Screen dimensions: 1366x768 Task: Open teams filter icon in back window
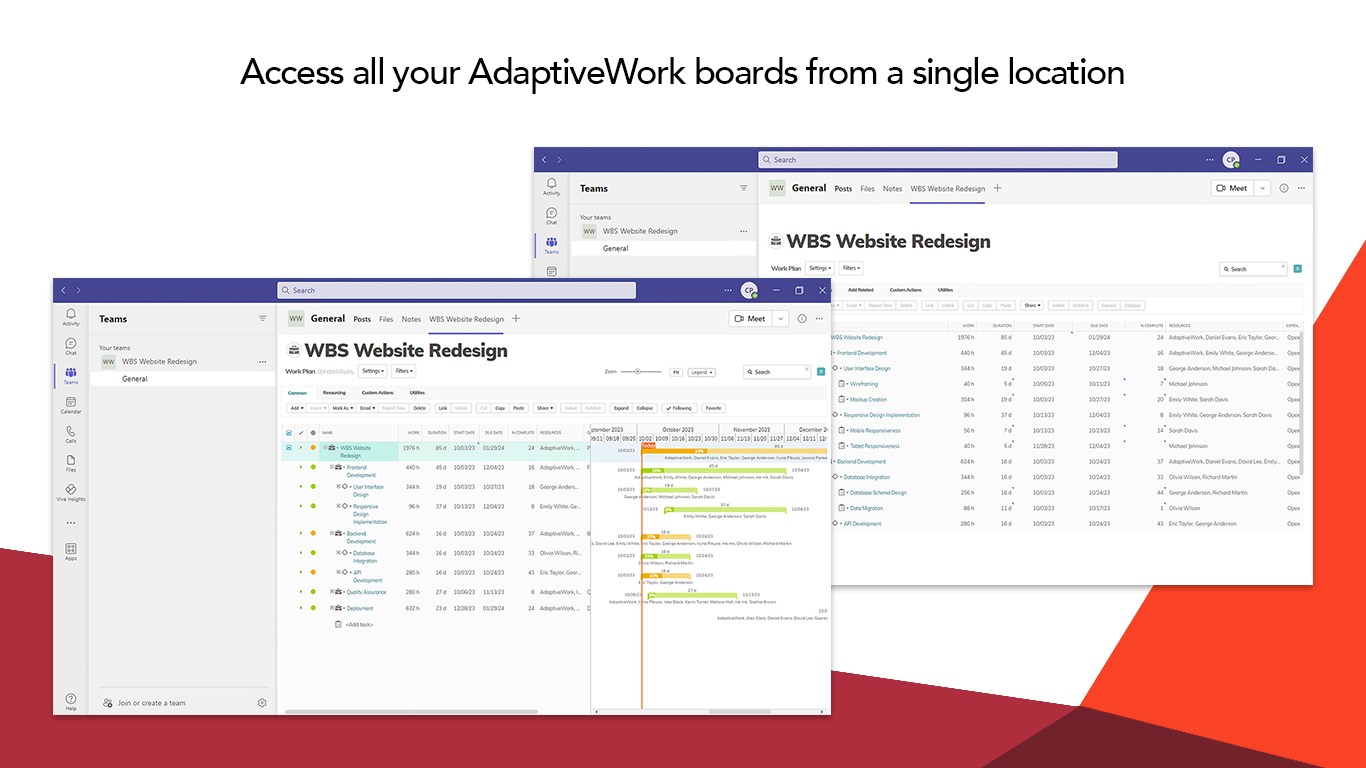pyautogui.click(x=743, y=188)
